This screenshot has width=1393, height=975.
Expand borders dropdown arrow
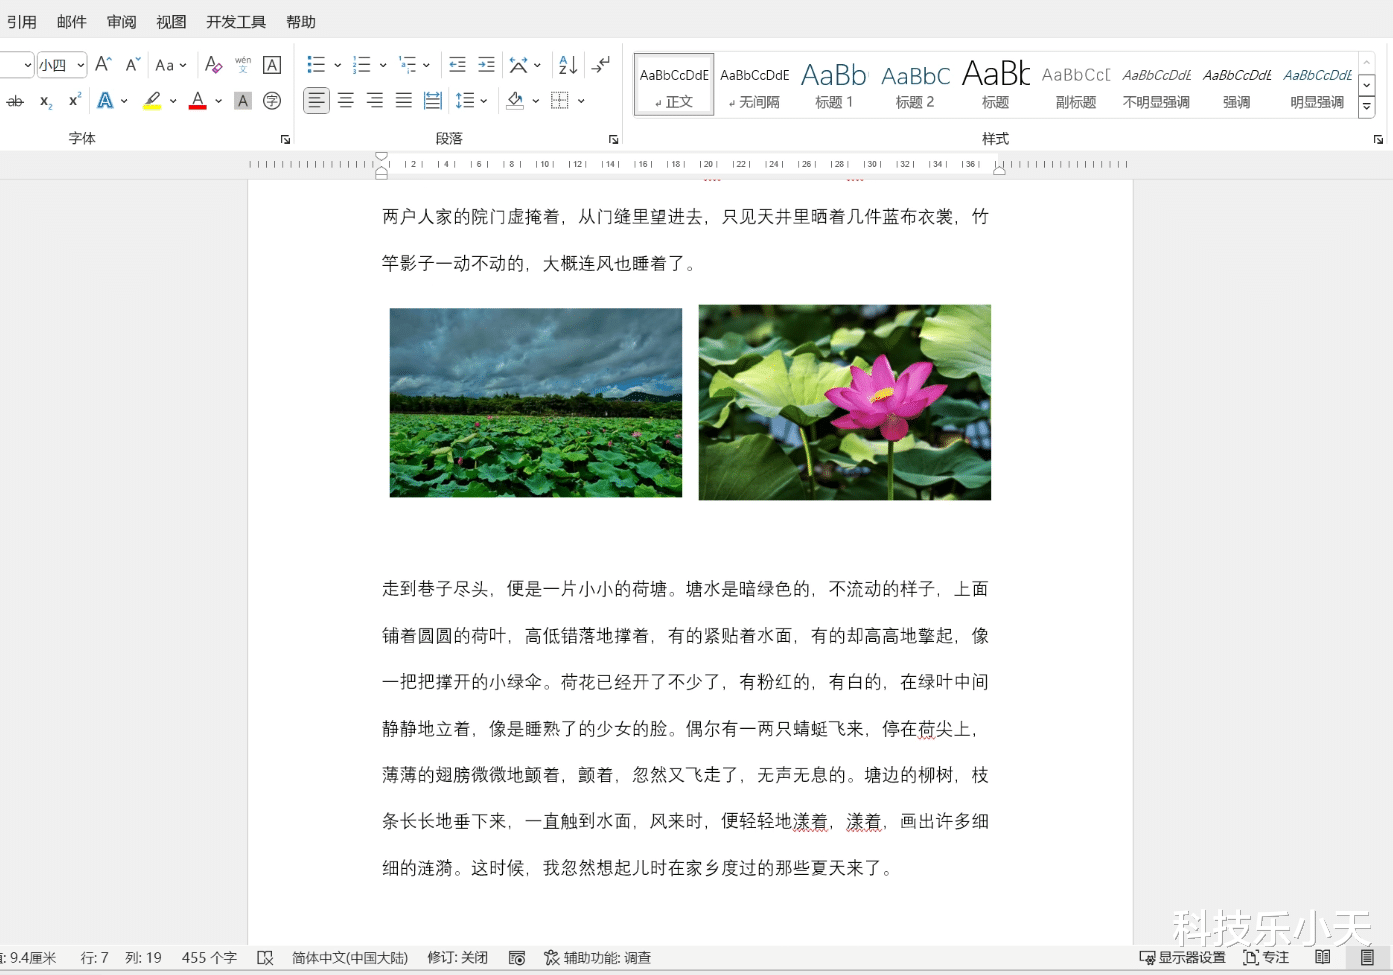(581, 101)
